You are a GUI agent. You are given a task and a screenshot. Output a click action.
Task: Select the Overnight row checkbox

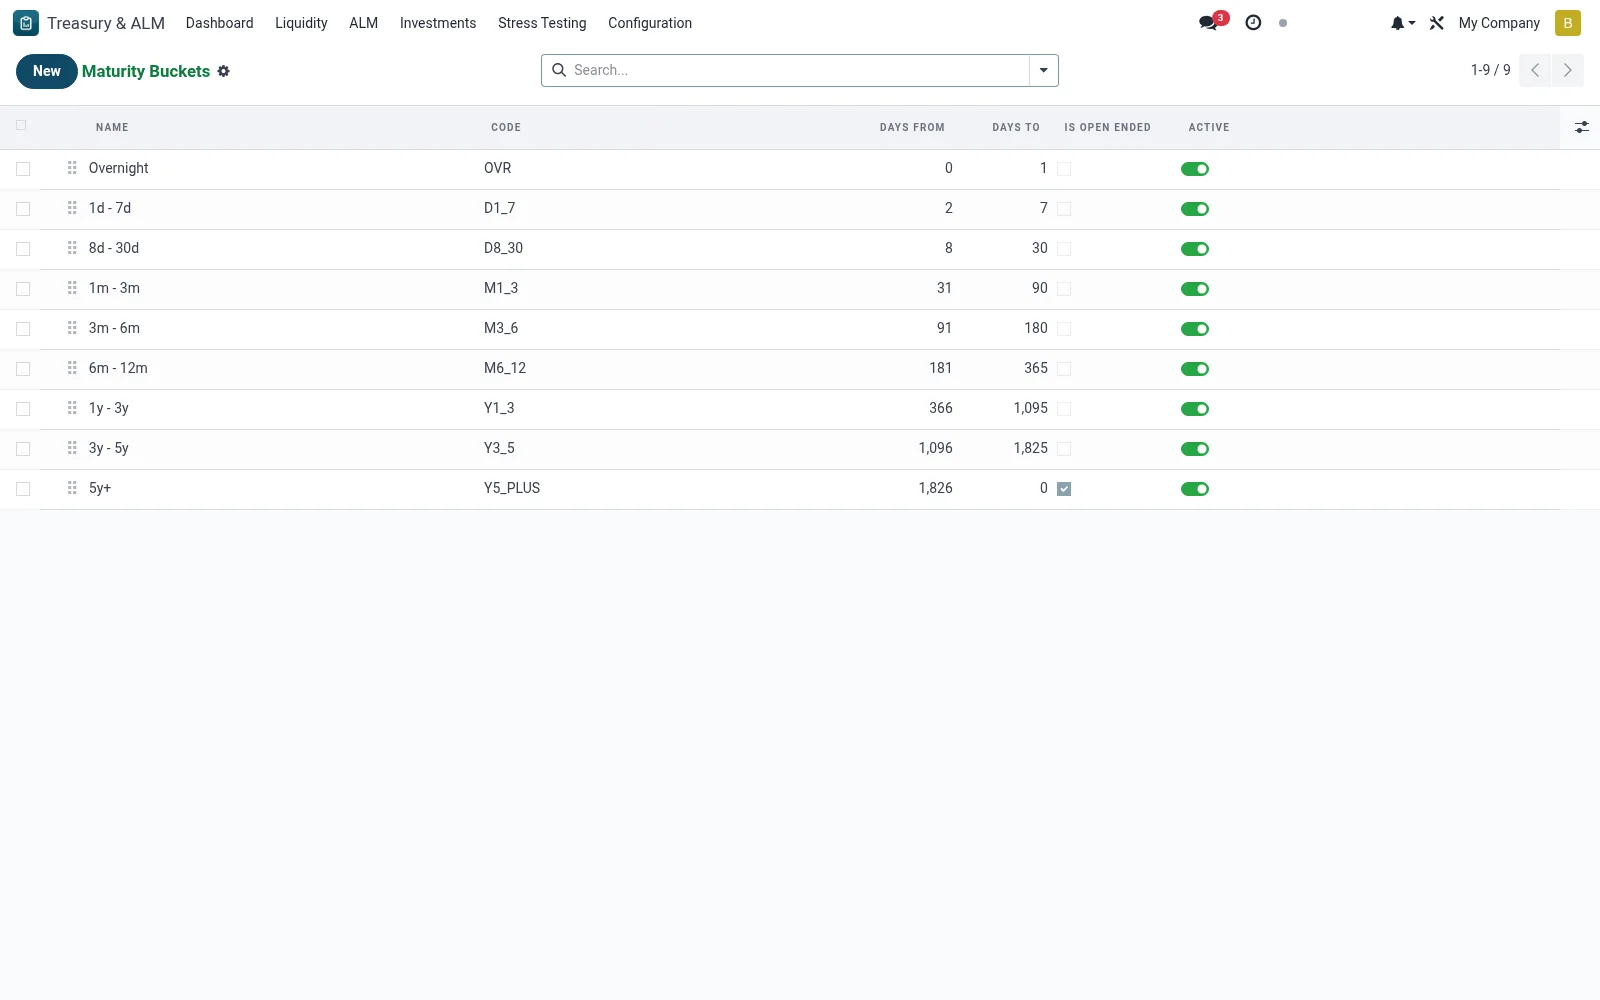(x=23, y=169)
